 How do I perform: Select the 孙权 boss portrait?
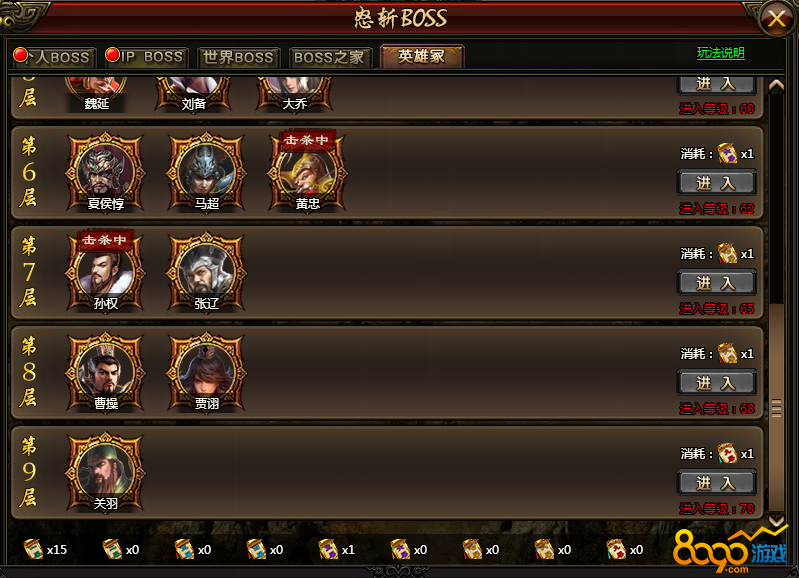click(x=105, y=273)
